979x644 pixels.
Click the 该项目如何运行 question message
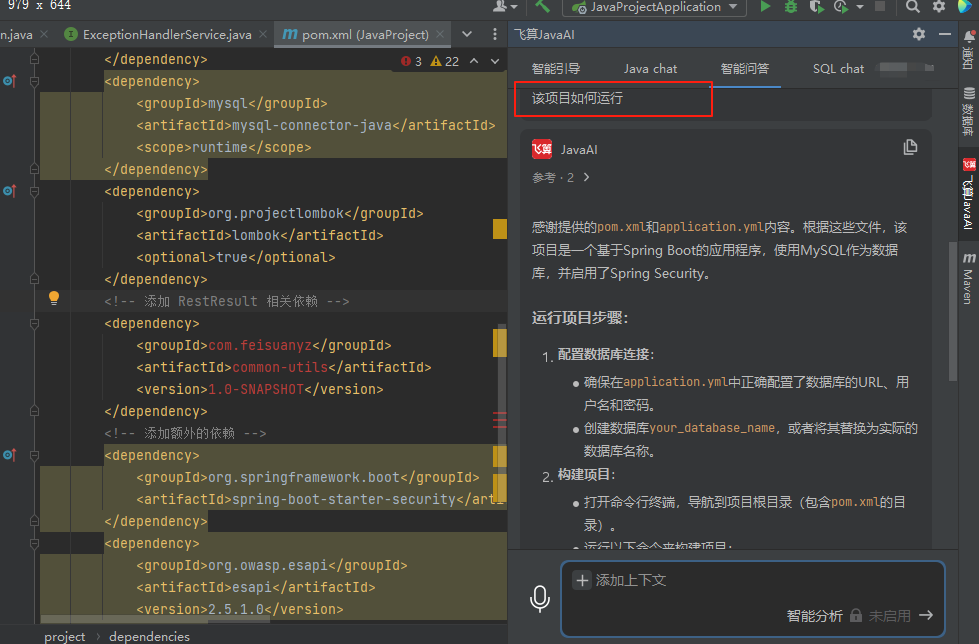tap(577, 98)
